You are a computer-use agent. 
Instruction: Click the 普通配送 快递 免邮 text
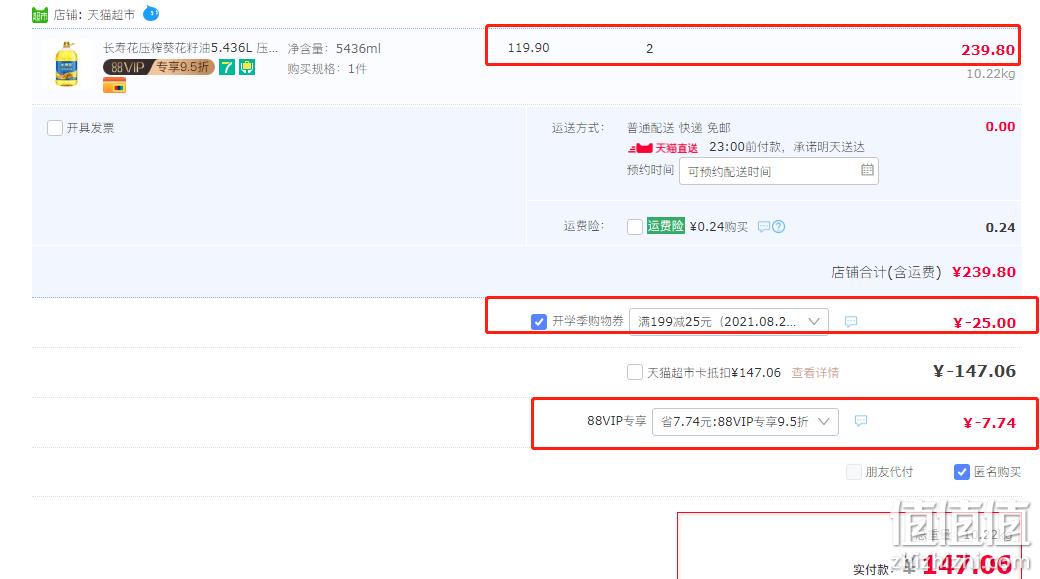679,127
